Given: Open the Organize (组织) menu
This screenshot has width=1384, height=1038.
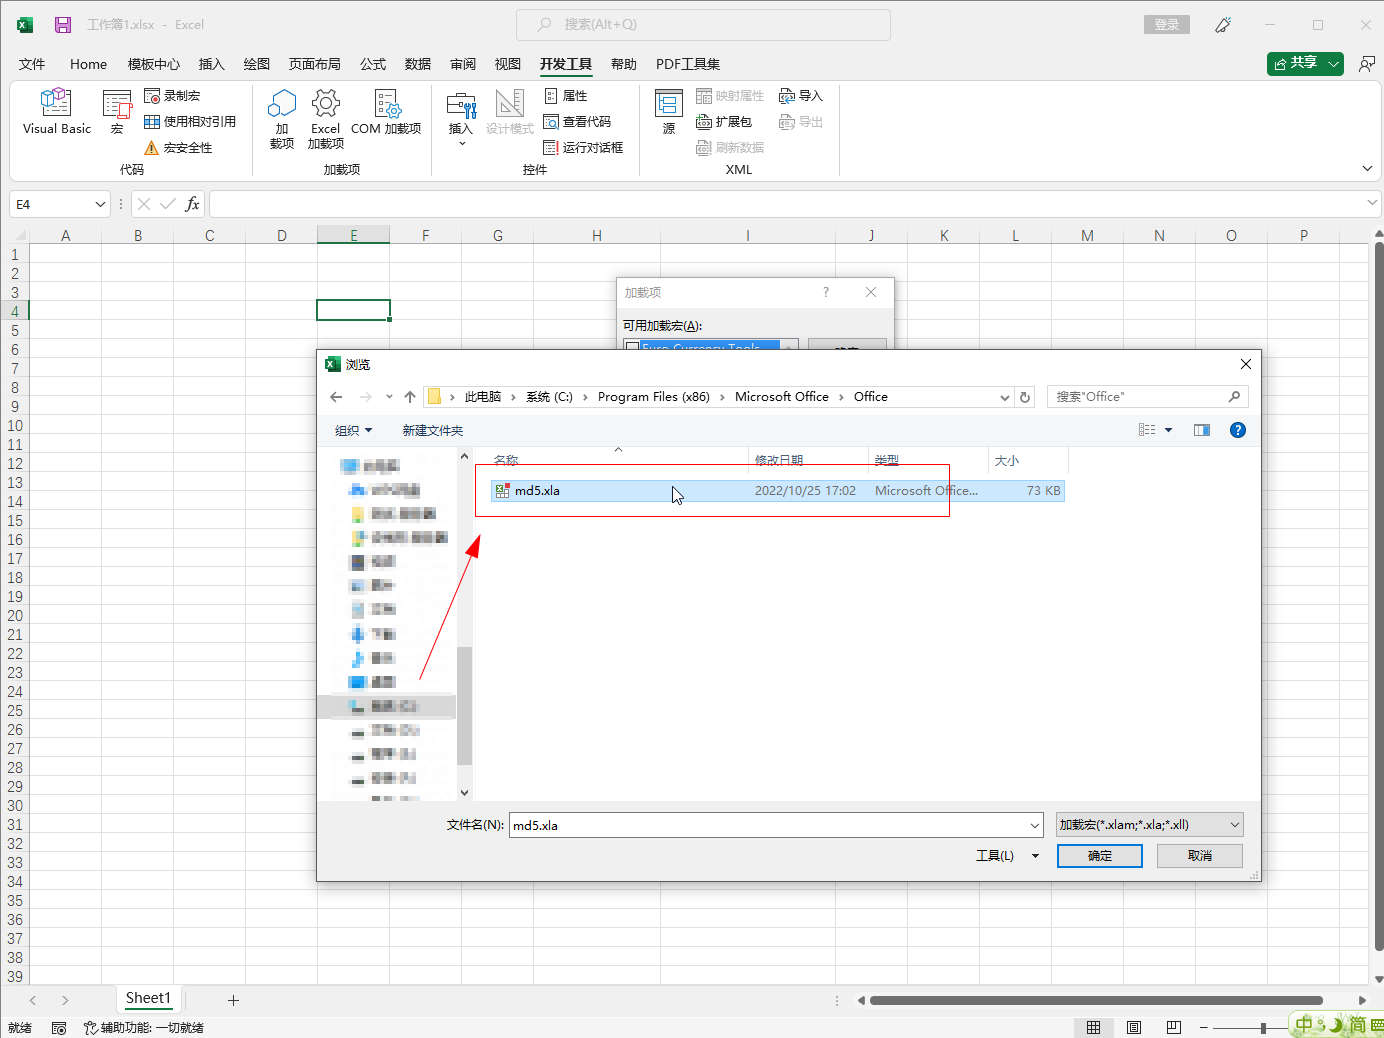Looking at the screenshot, I should point(353,431).
